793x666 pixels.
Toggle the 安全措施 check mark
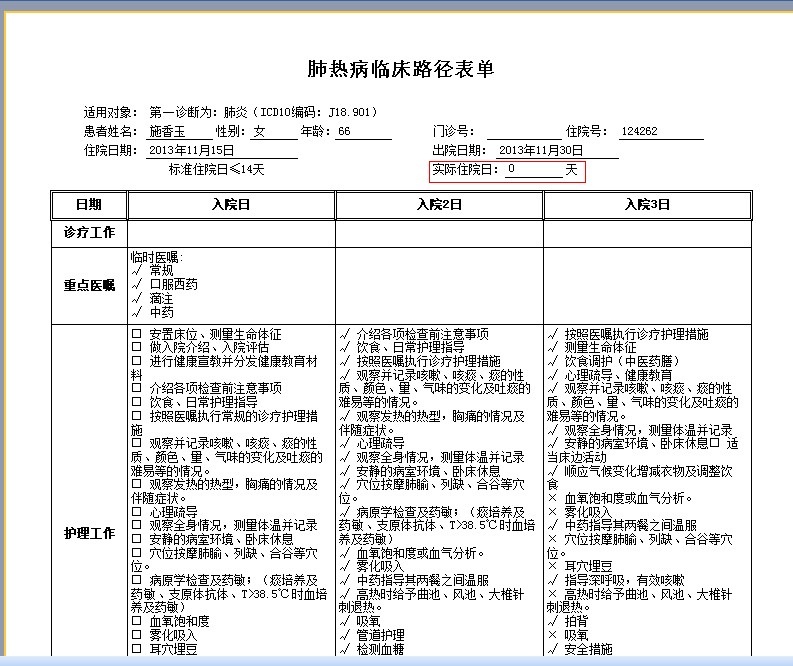[x=553, y=648]
